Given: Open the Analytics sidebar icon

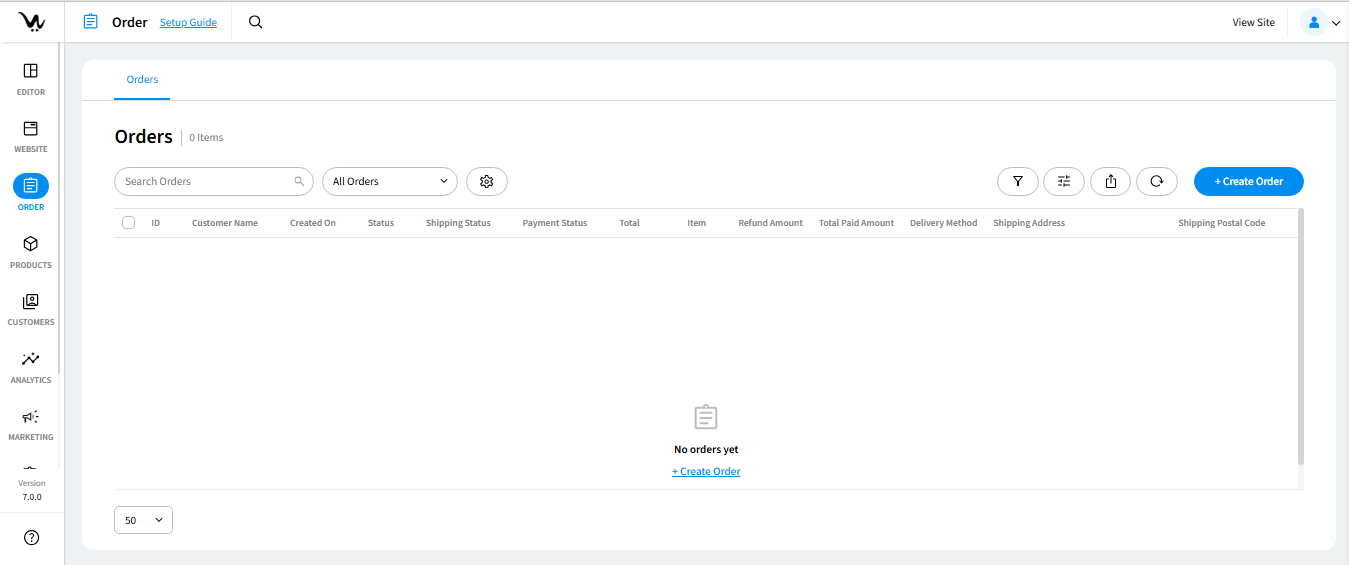Looking at the screenshot, I should point(31,366).
